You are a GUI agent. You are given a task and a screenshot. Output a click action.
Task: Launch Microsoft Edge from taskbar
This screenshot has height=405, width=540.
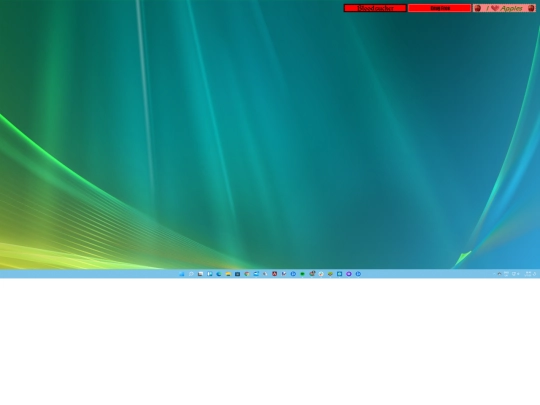219,274
